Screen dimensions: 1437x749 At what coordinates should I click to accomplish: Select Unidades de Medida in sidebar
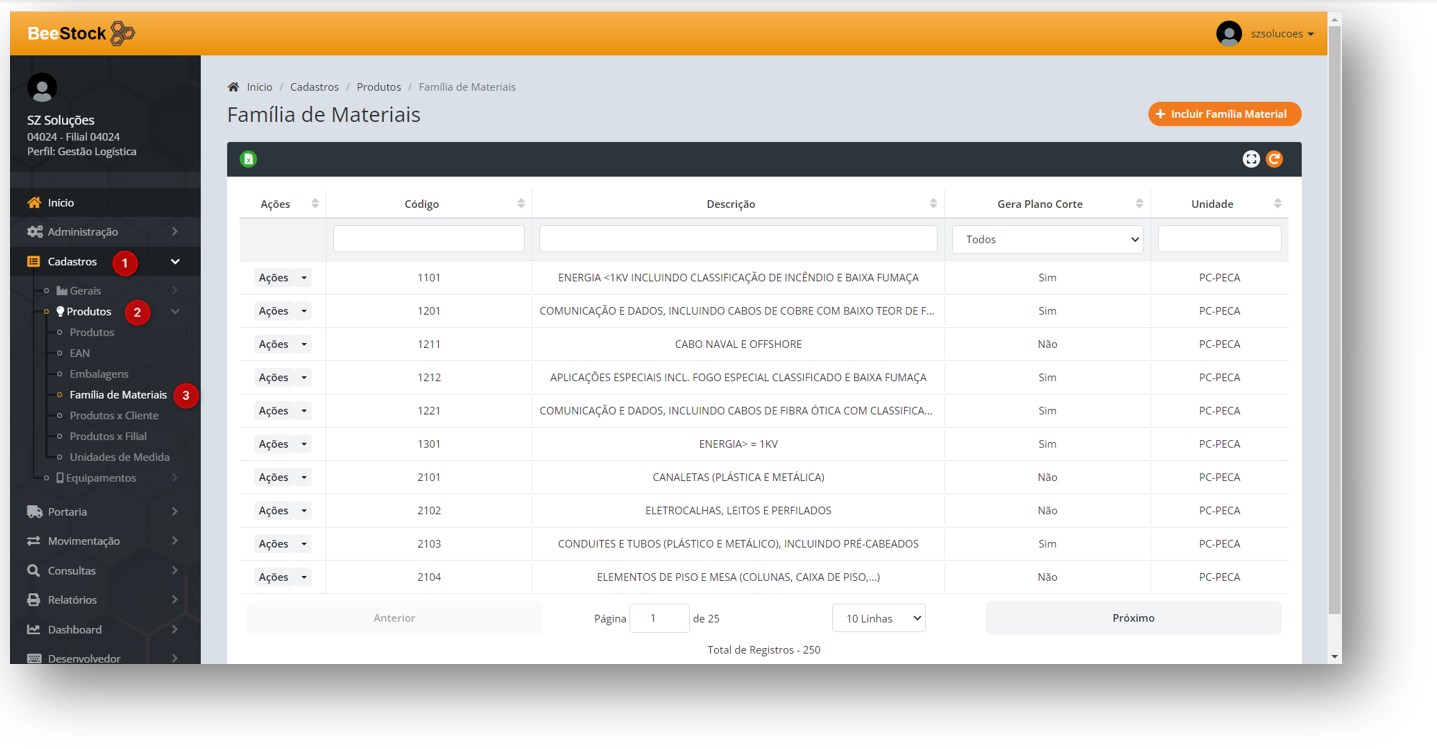coord(119,457)
